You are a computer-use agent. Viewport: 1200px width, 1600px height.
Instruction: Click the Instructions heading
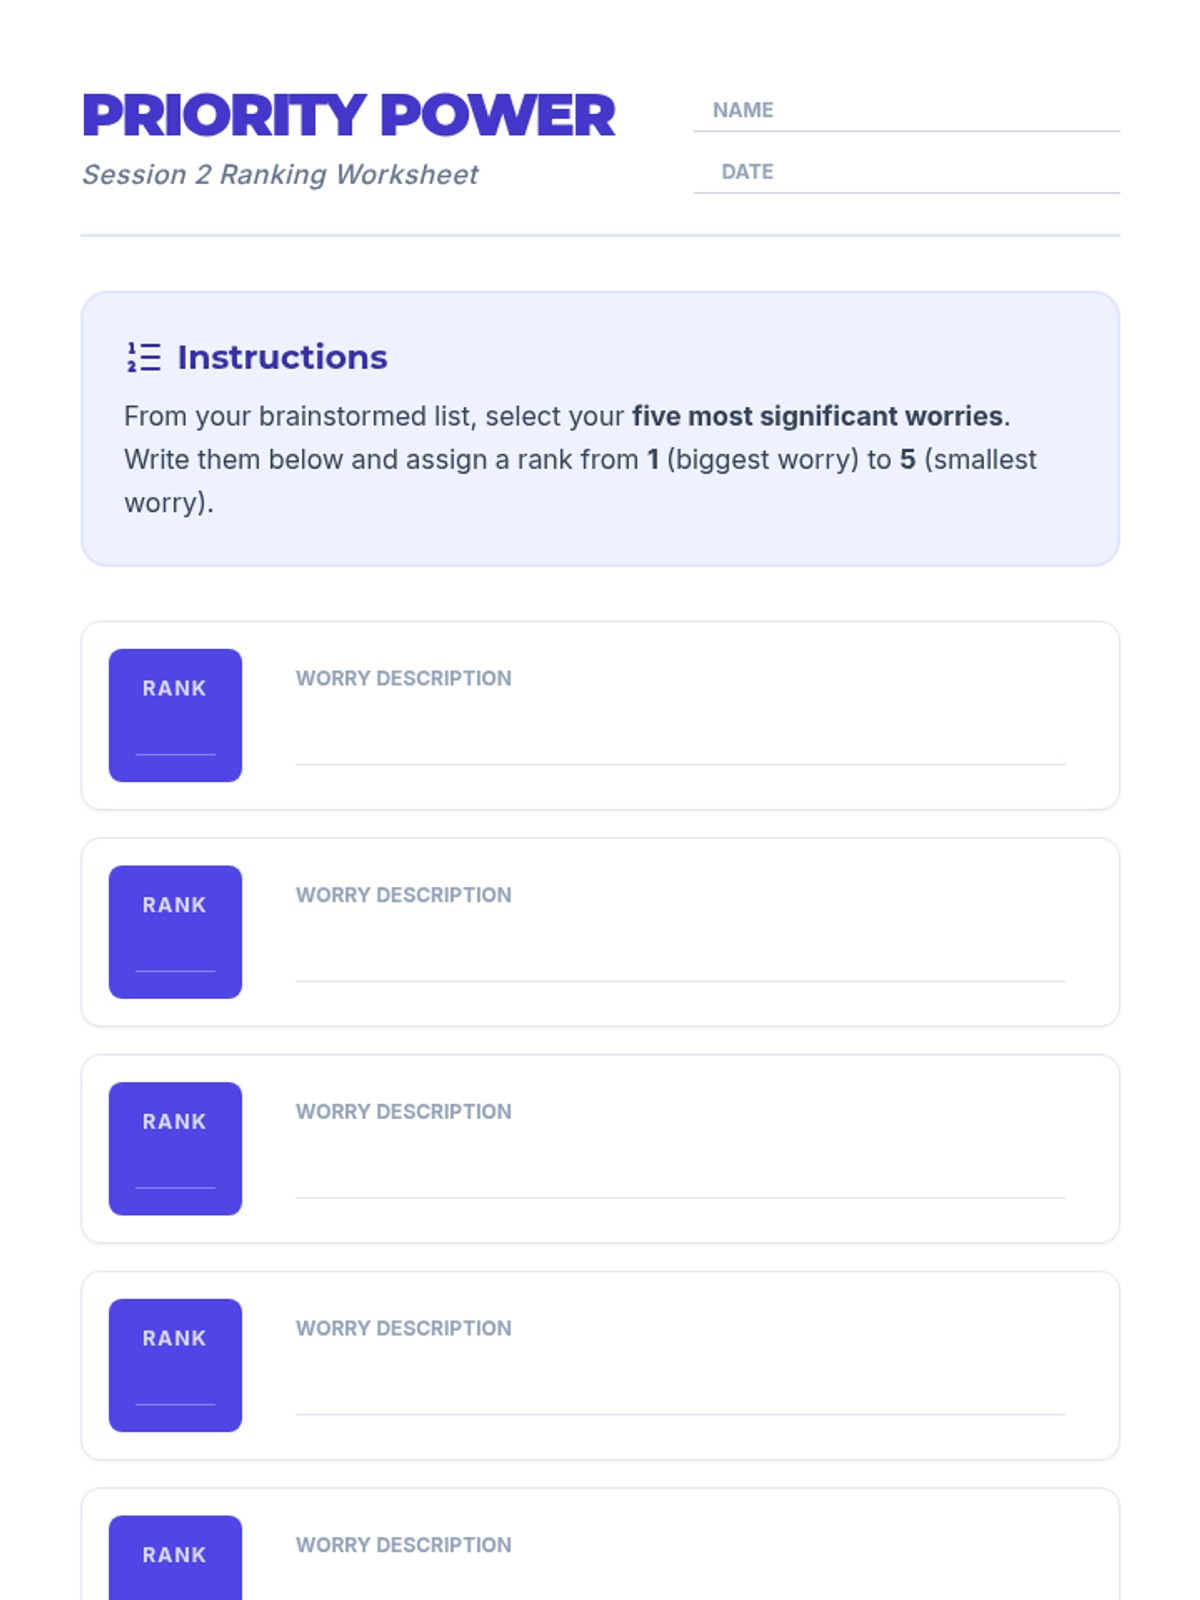pyautogui.click(x=282, y=357)
